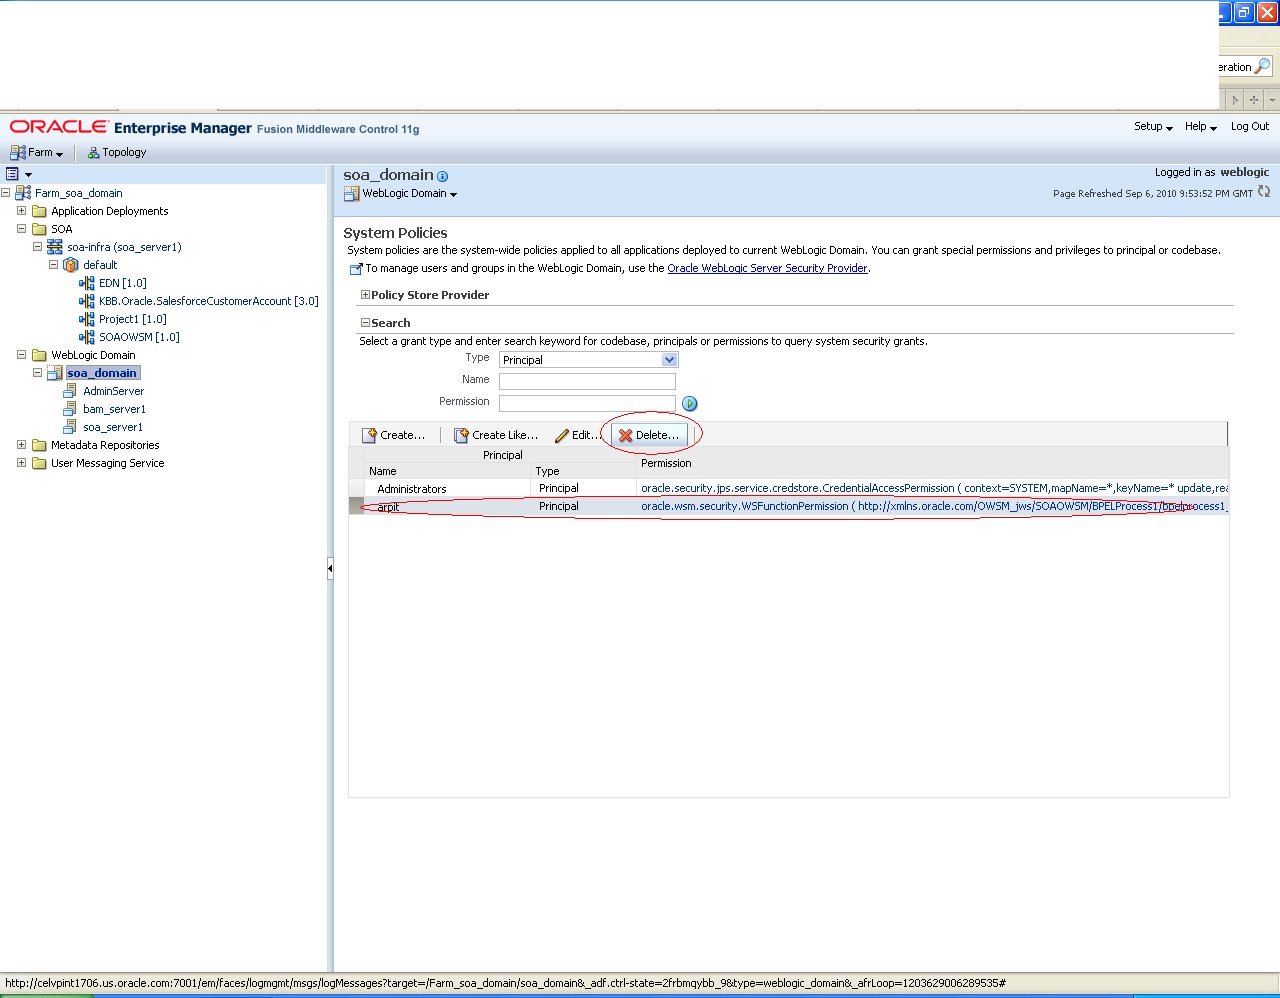Collapse the default partition node

pos(54,265)
